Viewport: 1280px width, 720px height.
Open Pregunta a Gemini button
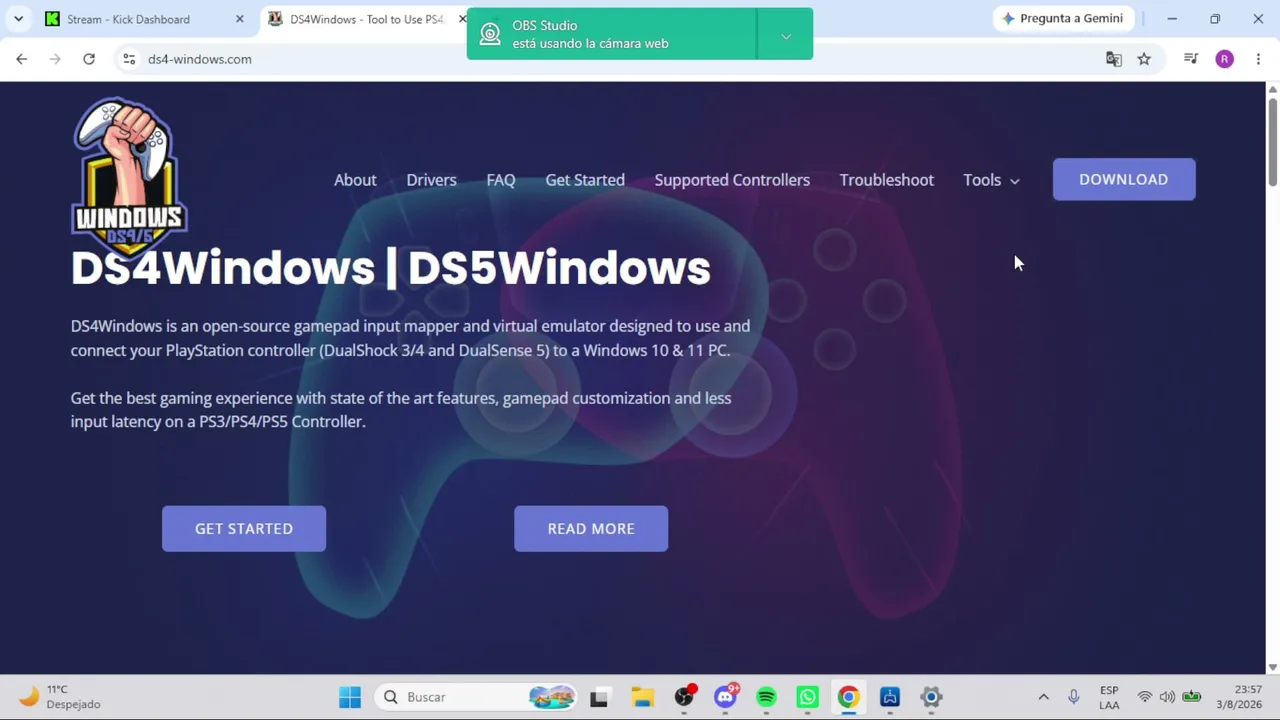(x=1064, y=19)
